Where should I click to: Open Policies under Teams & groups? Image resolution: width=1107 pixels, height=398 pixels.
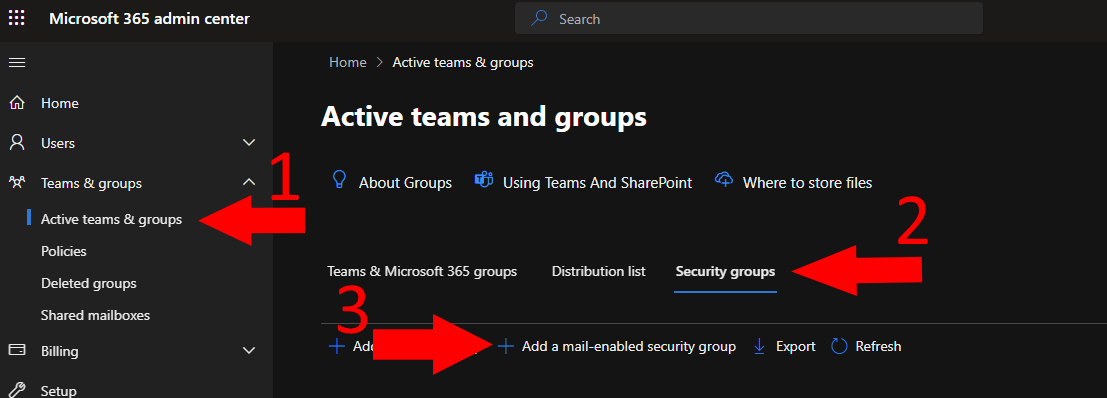(x=64, y=251)
